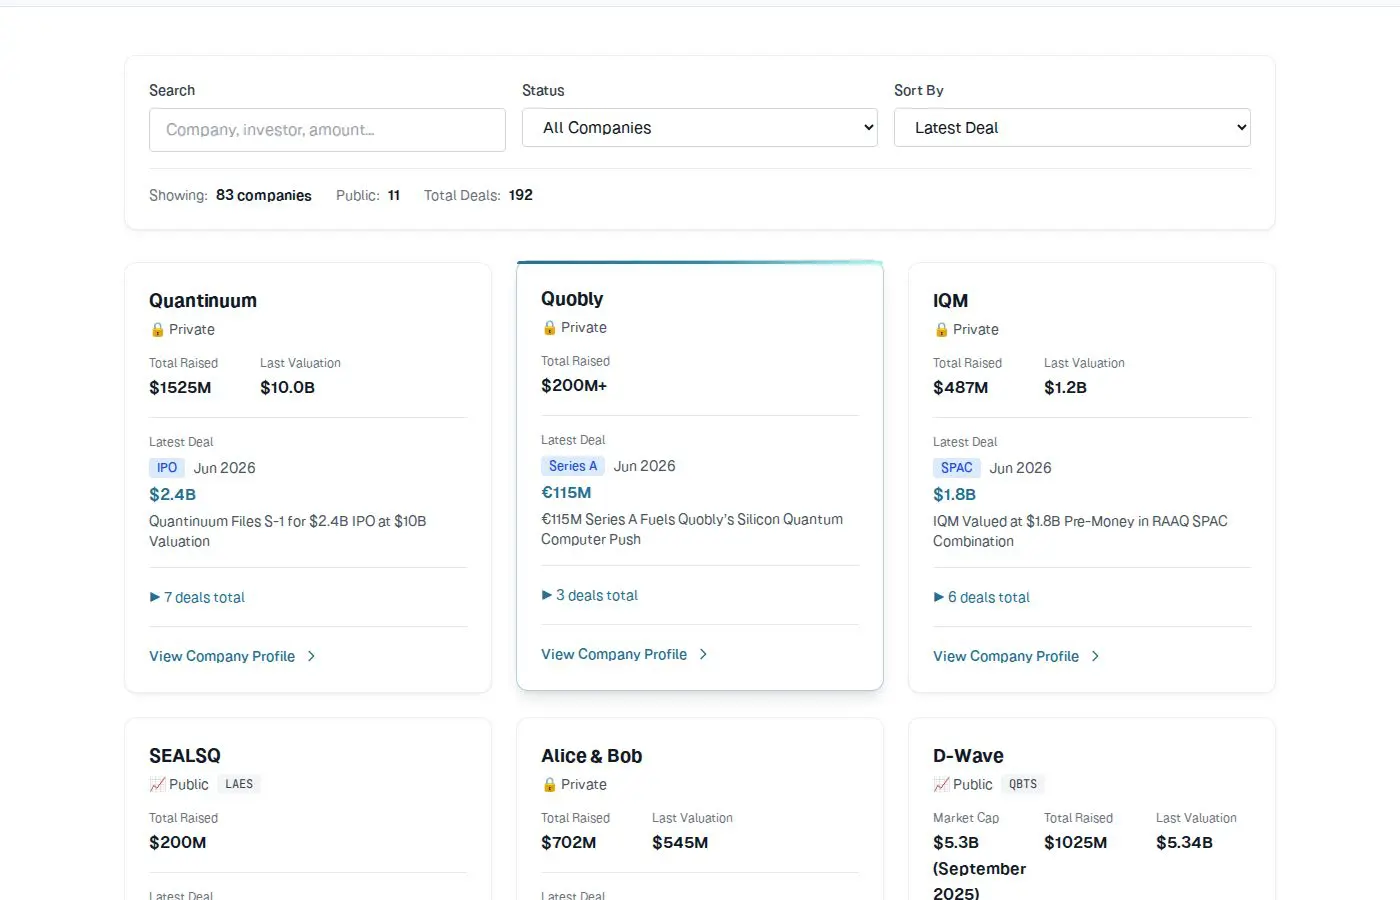Click the lock icon under Alice & Bob
The width and height of the screenshot is (1400, 900).
(549, 784)
